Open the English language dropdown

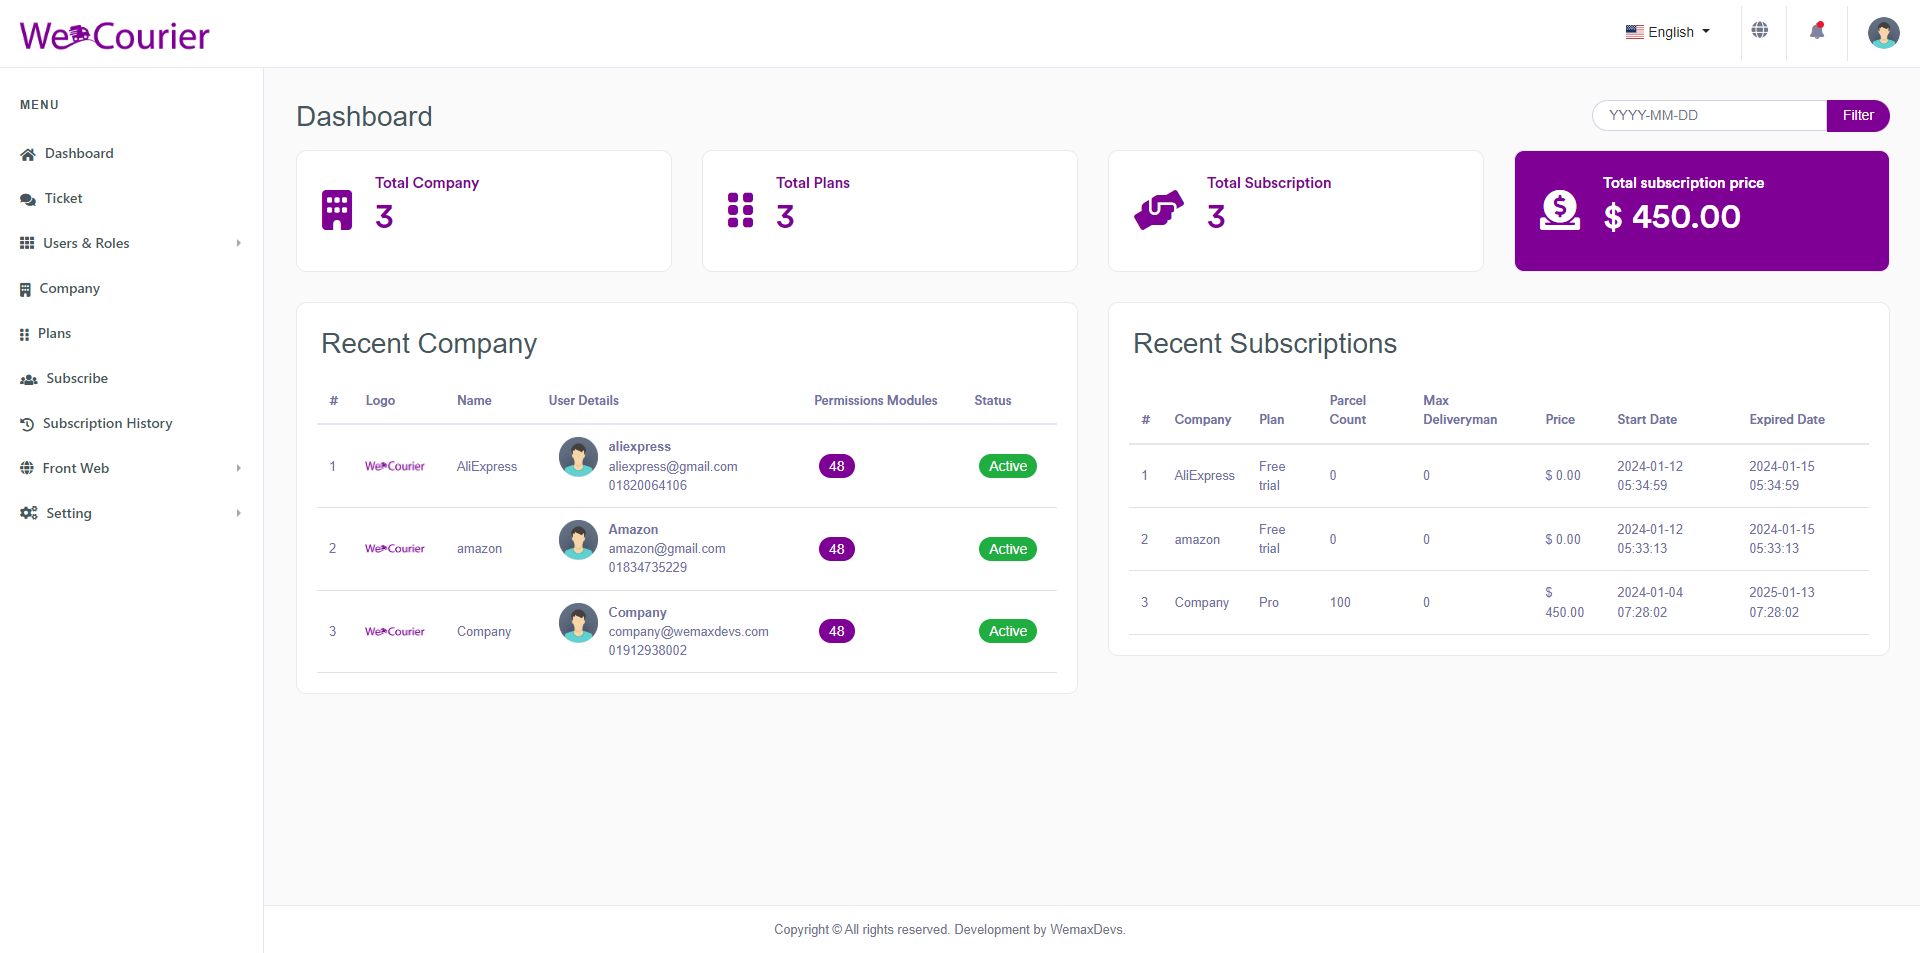coord(1667,31)
